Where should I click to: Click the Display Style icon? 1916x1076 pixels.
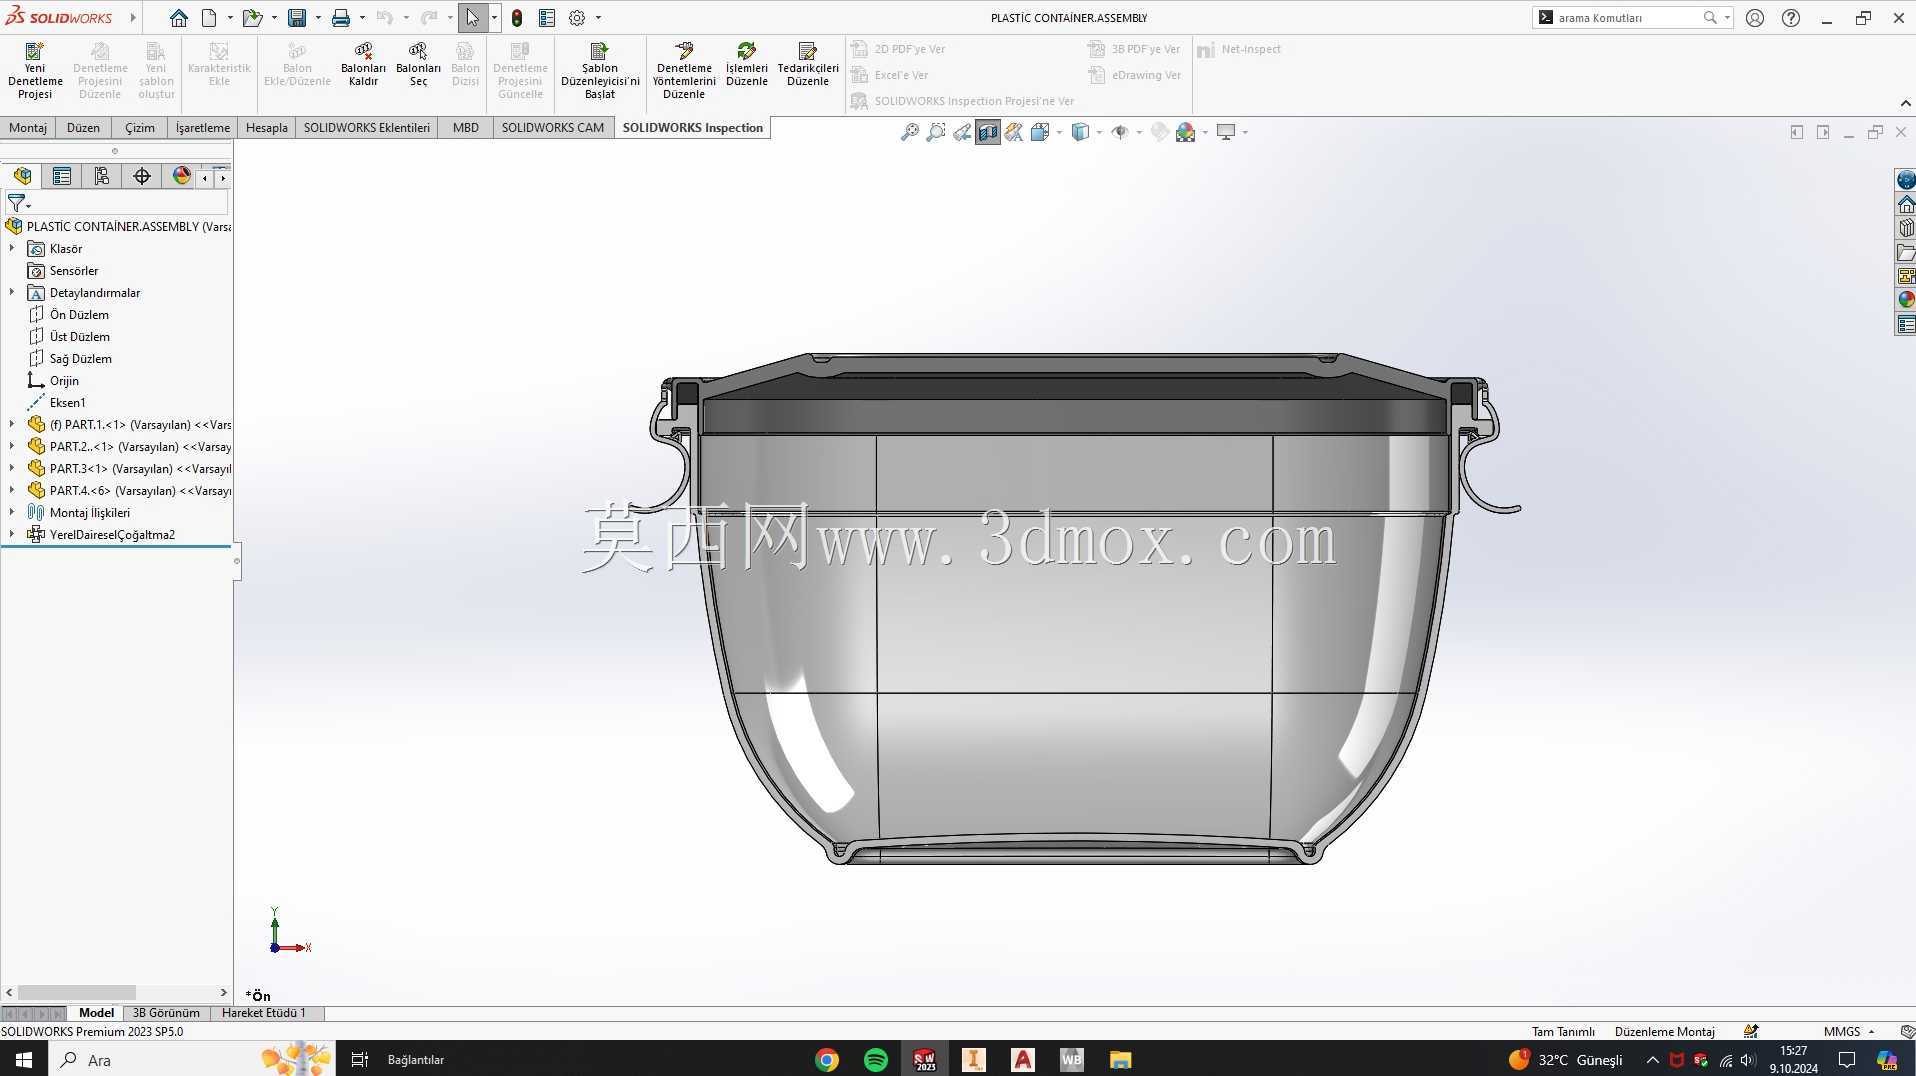[x=1080, y=132]
